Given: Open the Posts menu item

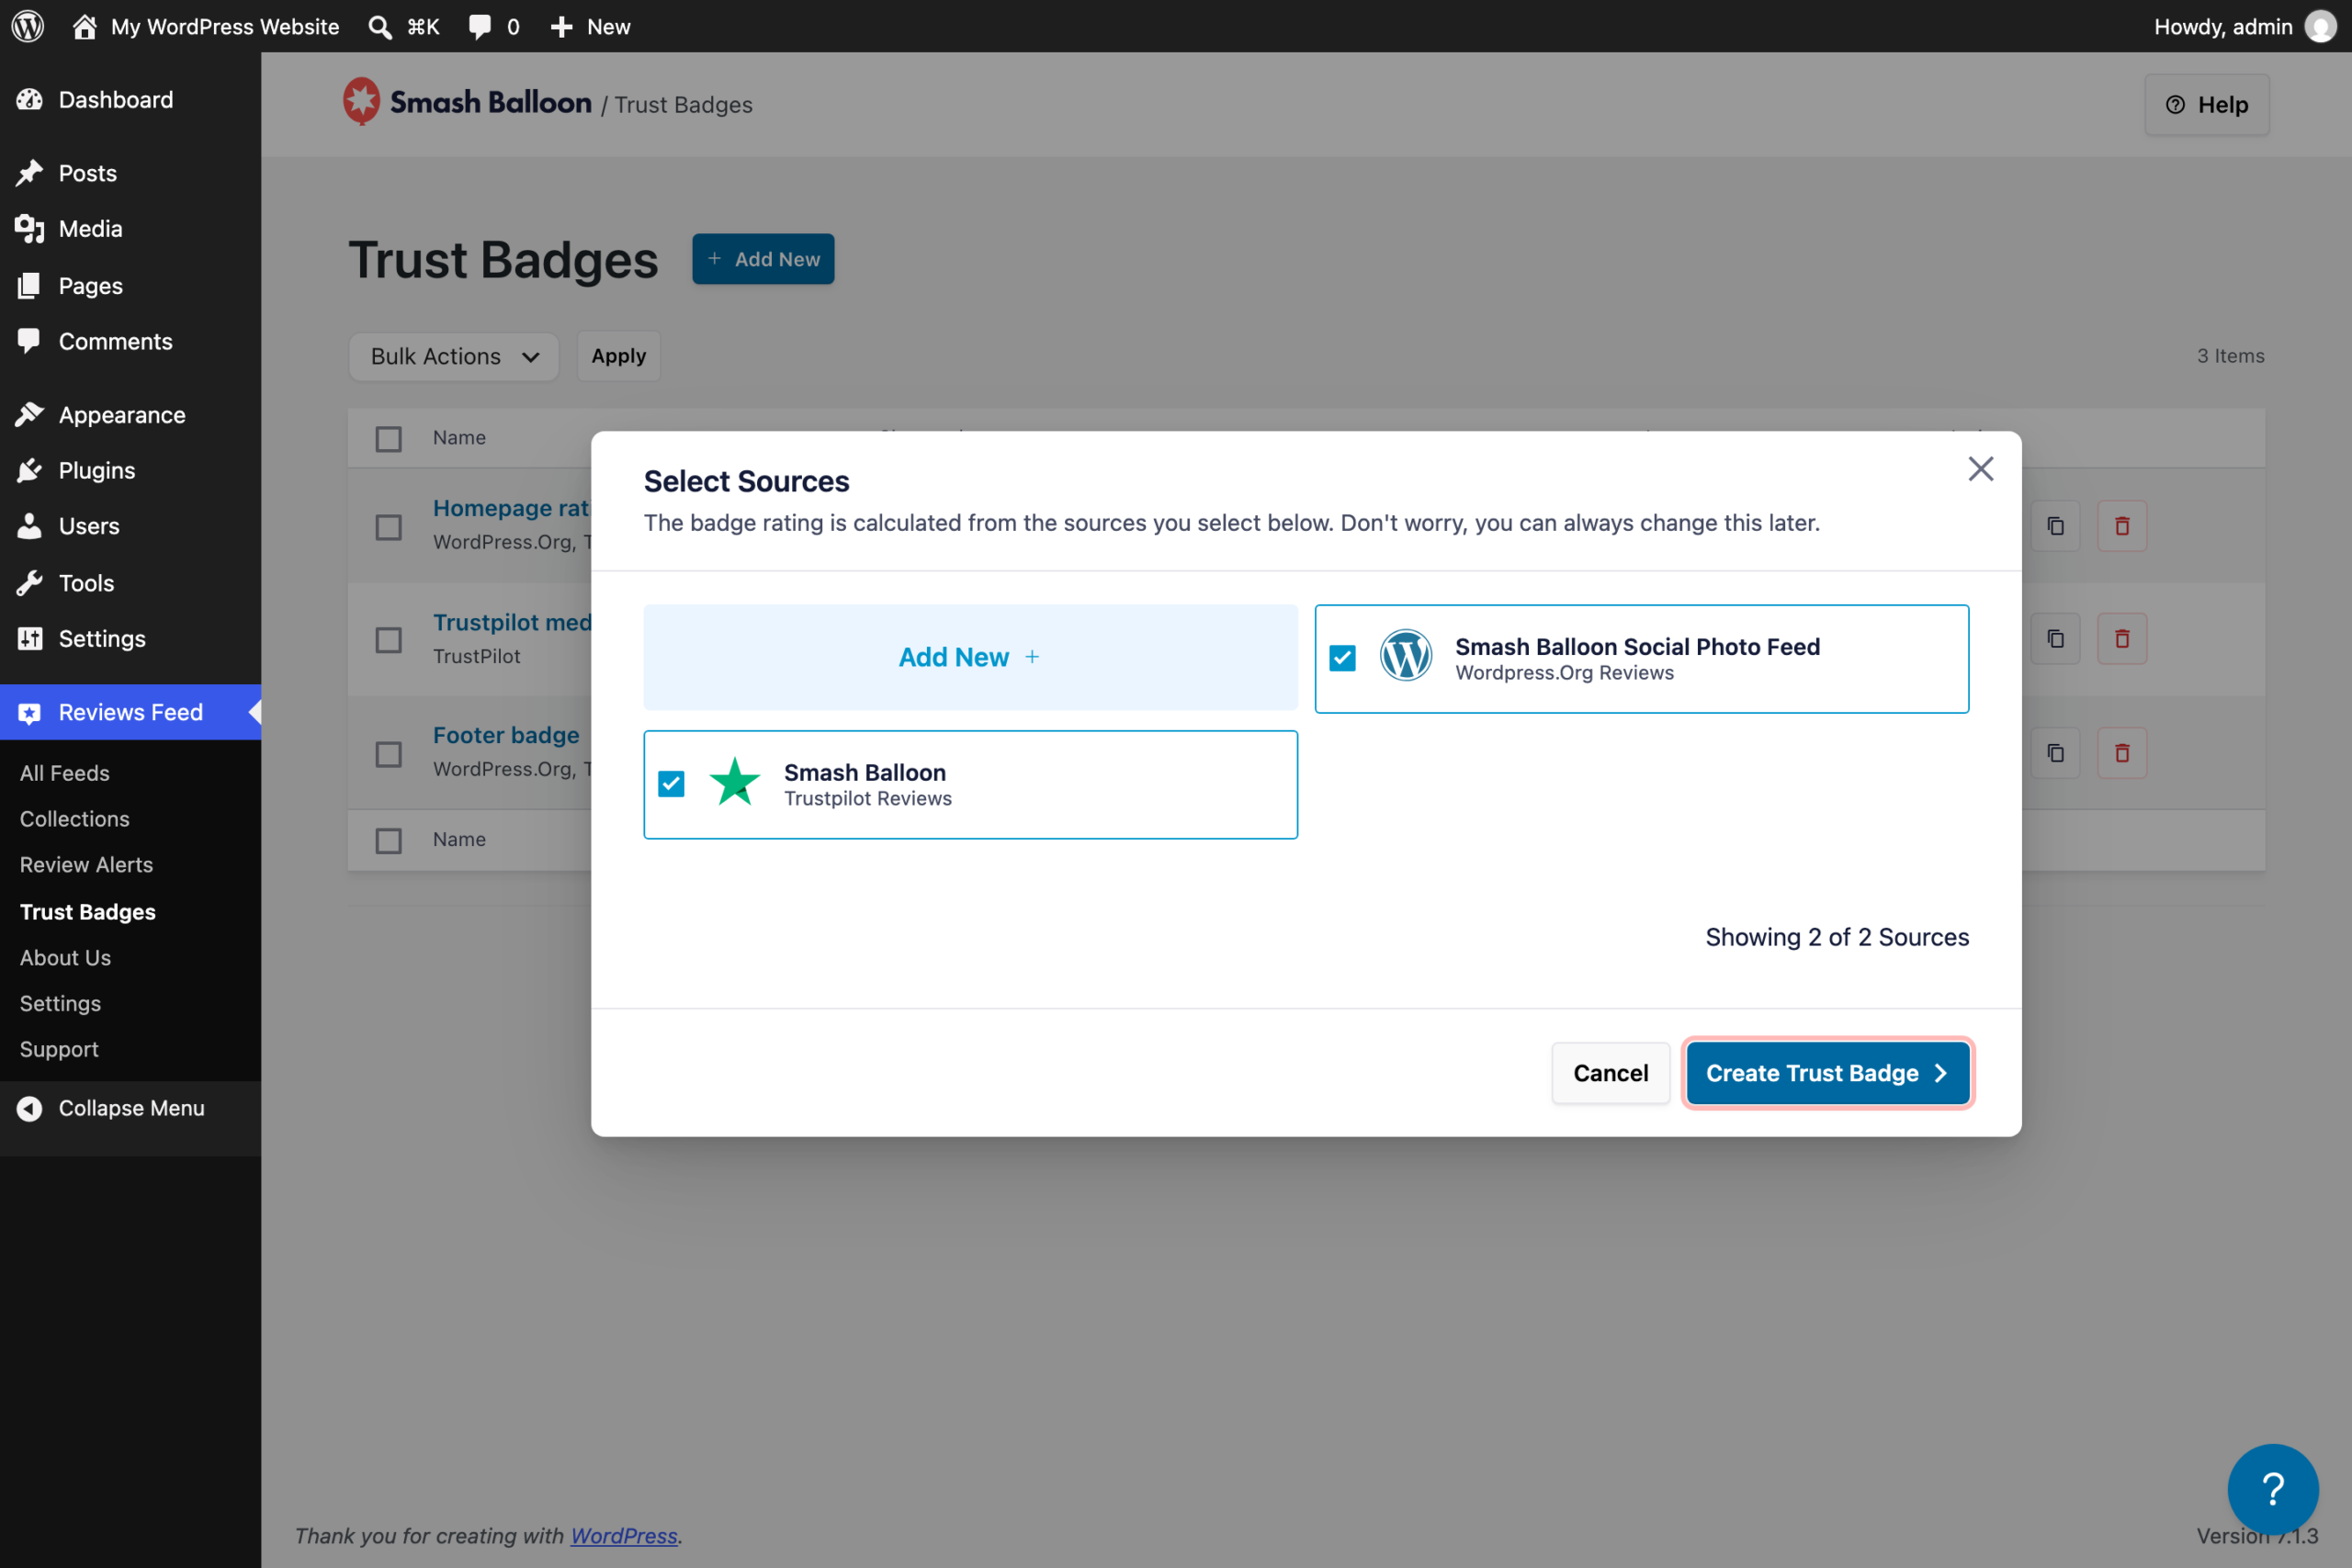Looking at the screenshot, I should [130, 173].
